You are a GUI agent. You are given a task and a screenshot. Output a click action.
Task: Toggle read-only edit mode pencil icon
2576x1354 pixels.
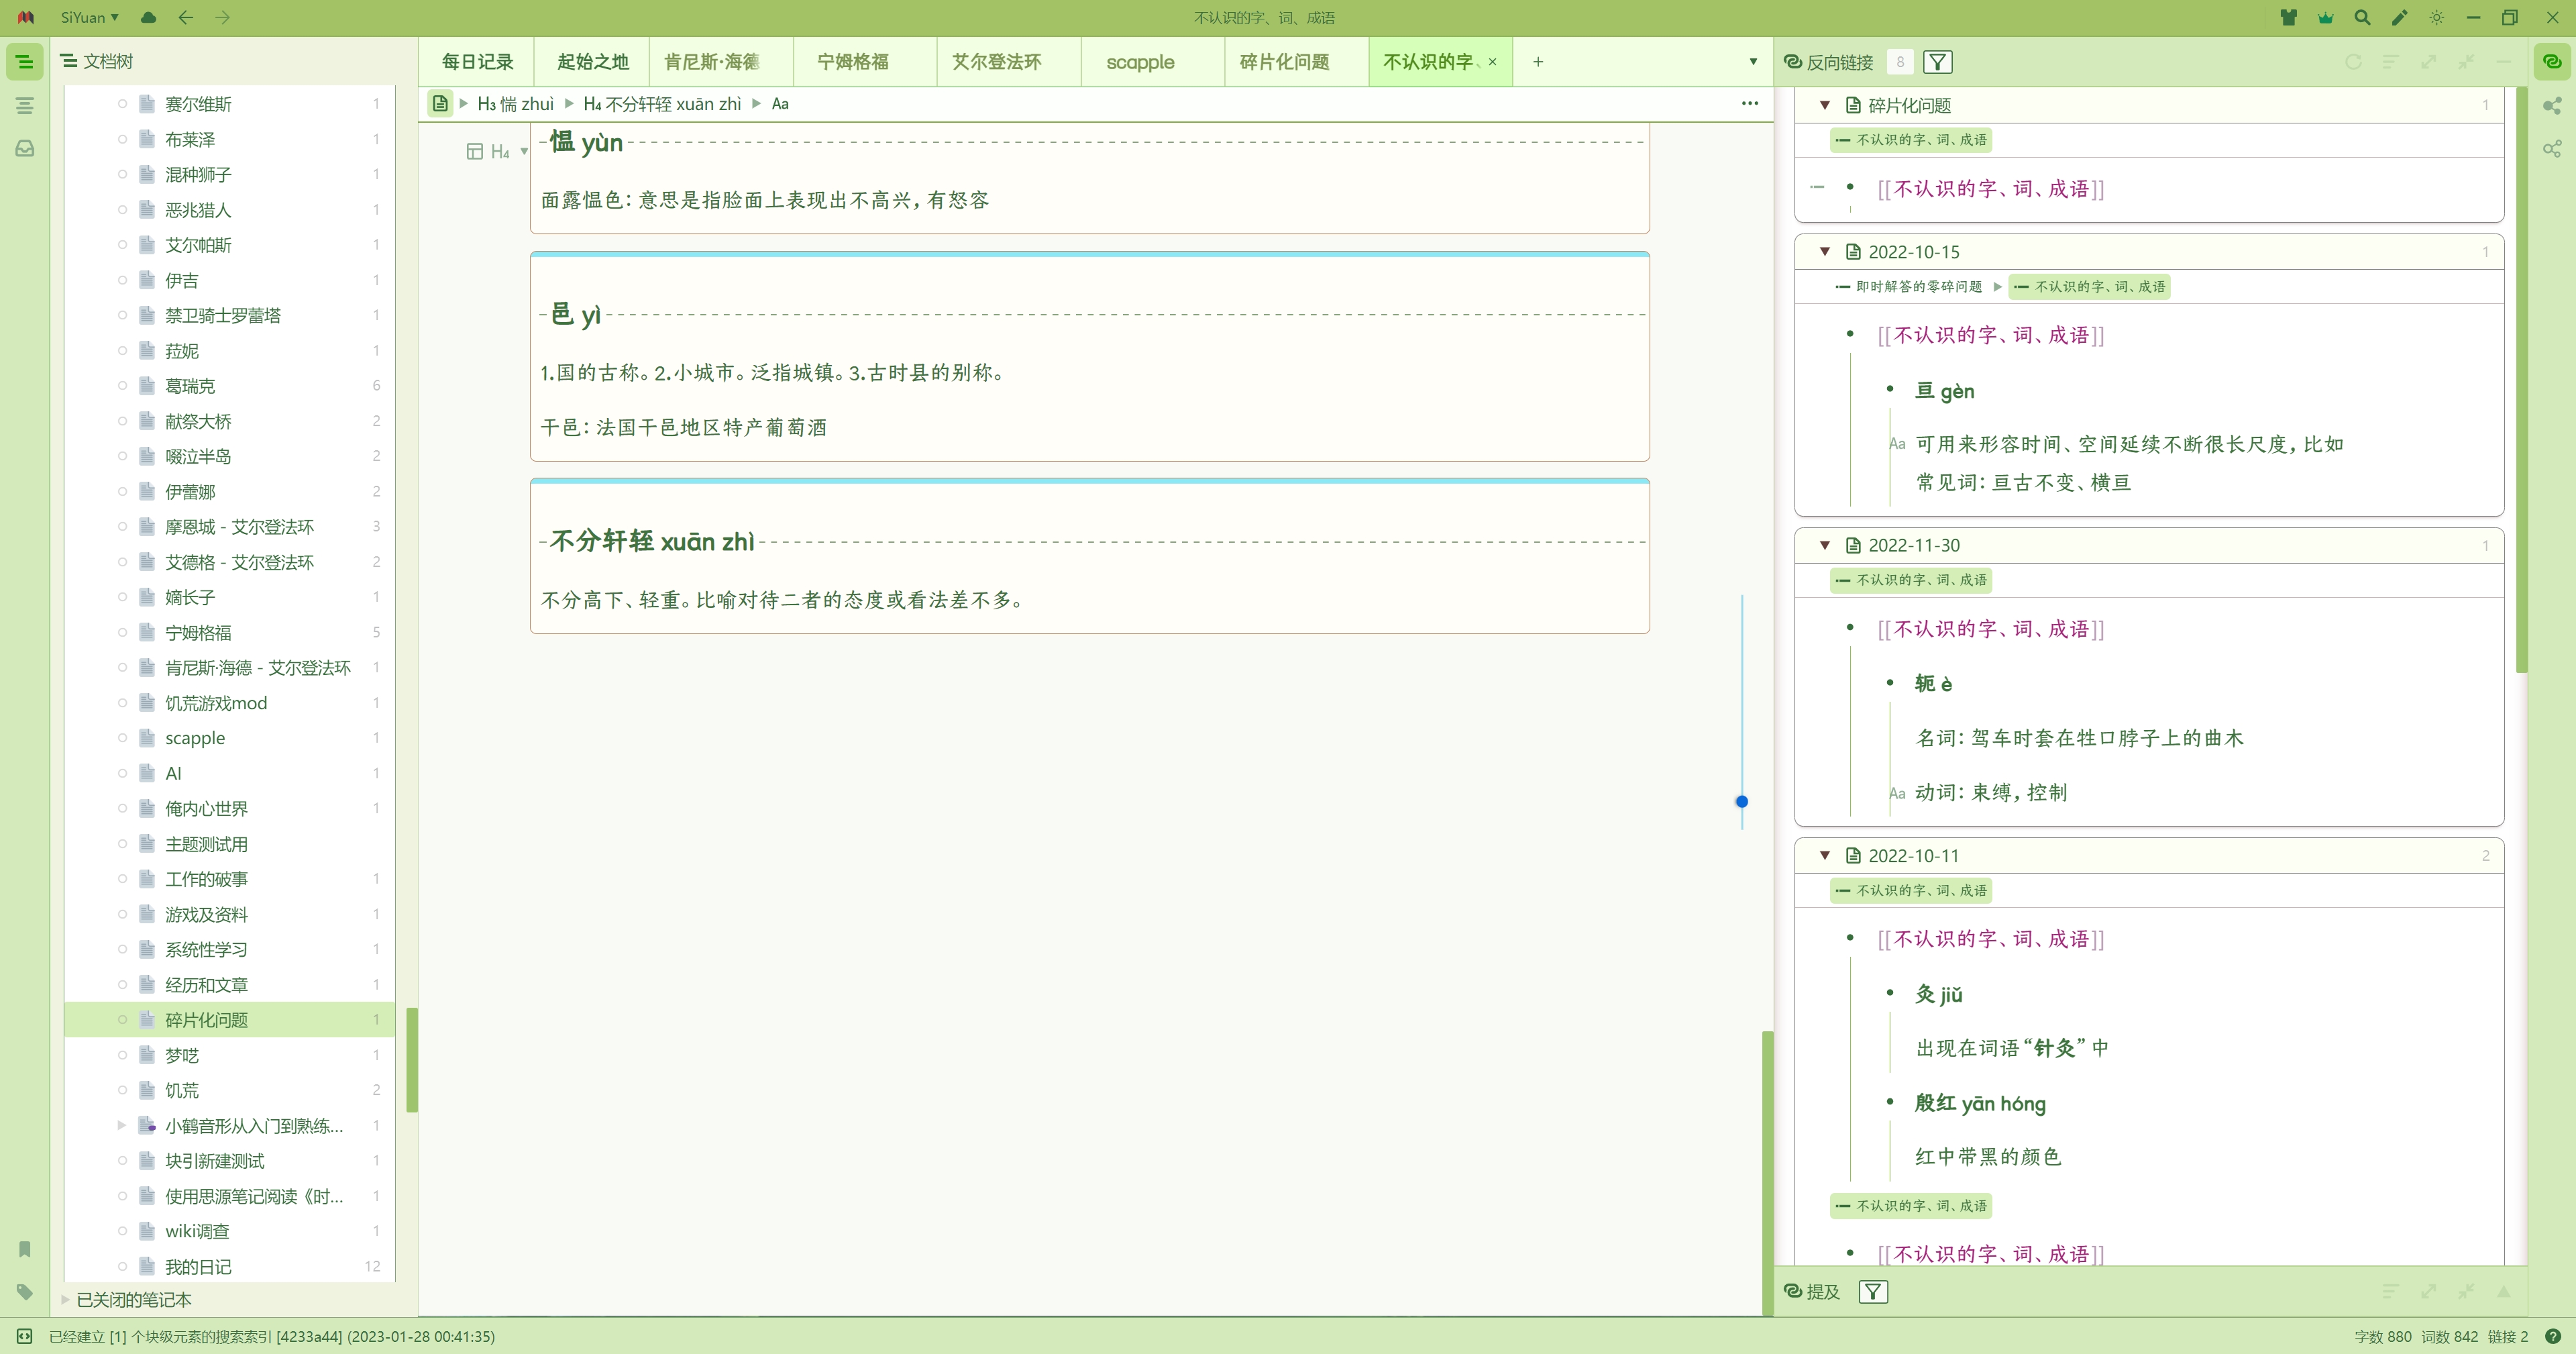[2399, 17]
